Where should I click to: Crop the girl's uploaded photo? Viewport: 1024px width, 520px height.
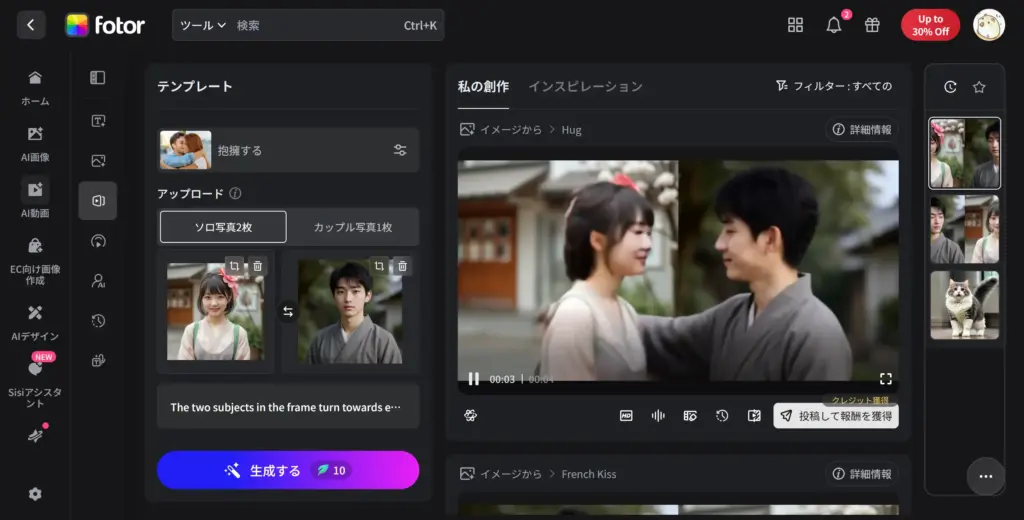click(x=234, y=266)
